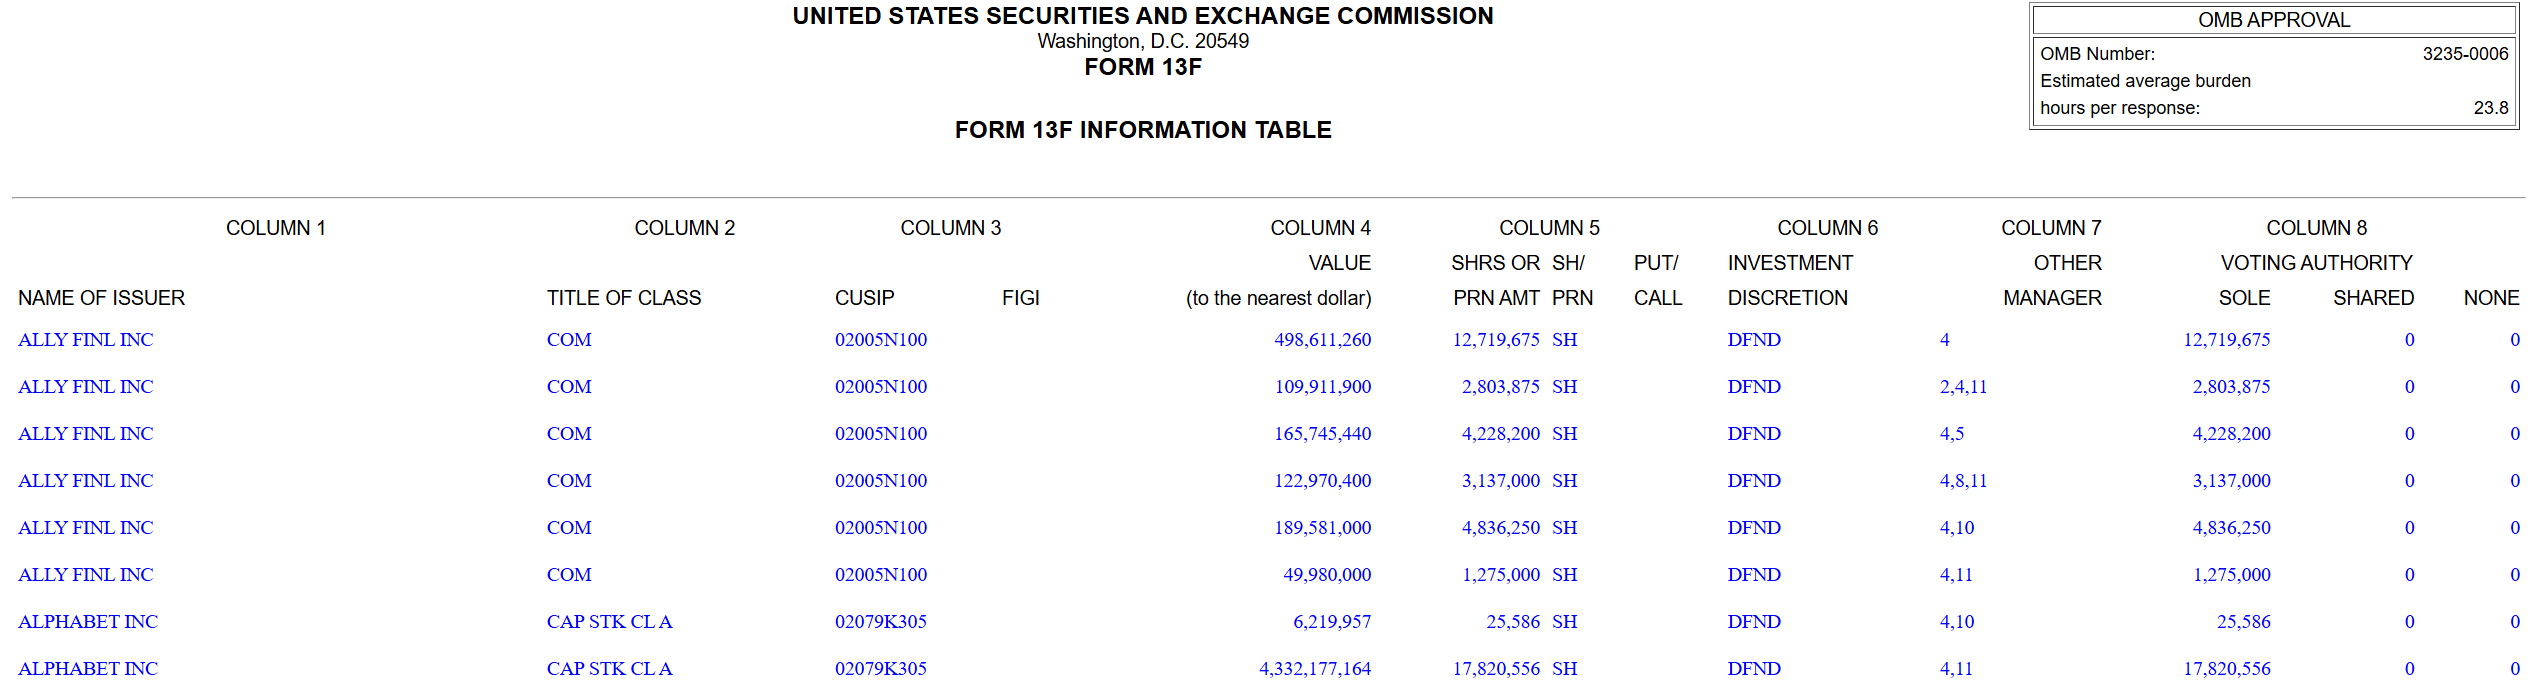Click the FORM 13F INFORMATION TABLE title
Screen dimensions: 2534x689
[x=1143, y=130]
